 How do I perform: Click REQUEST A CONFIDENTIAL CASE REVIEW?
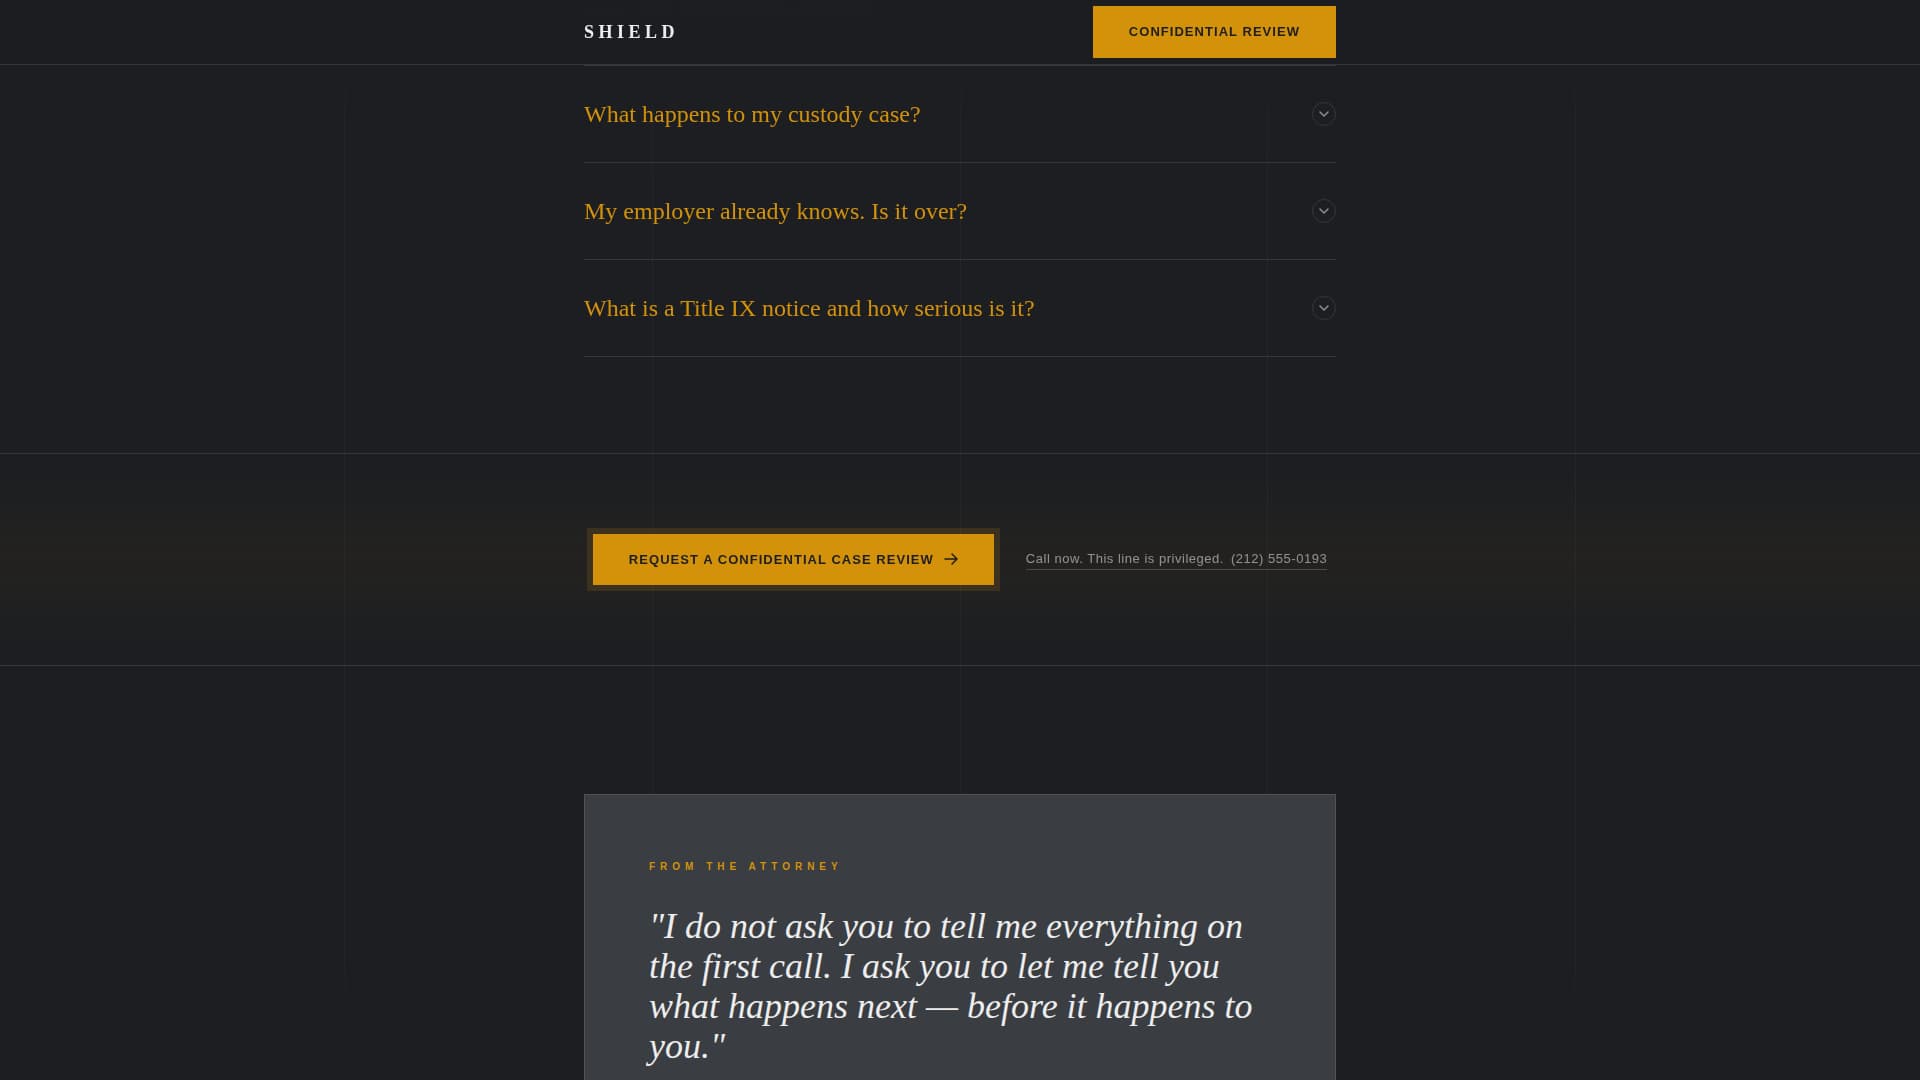[x=793, y=559]
